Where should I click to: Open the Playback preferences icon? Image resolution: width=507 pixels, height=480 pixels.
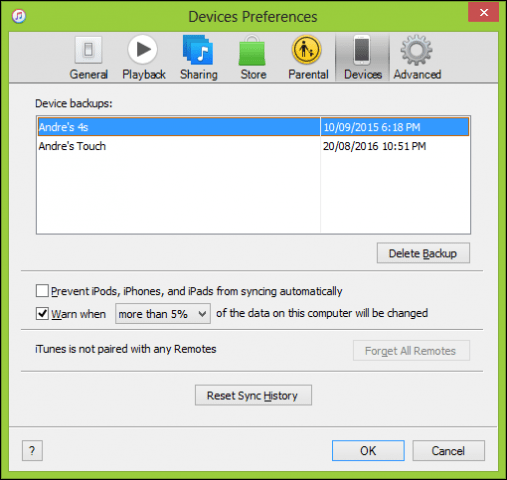click(x=143, y=50)
